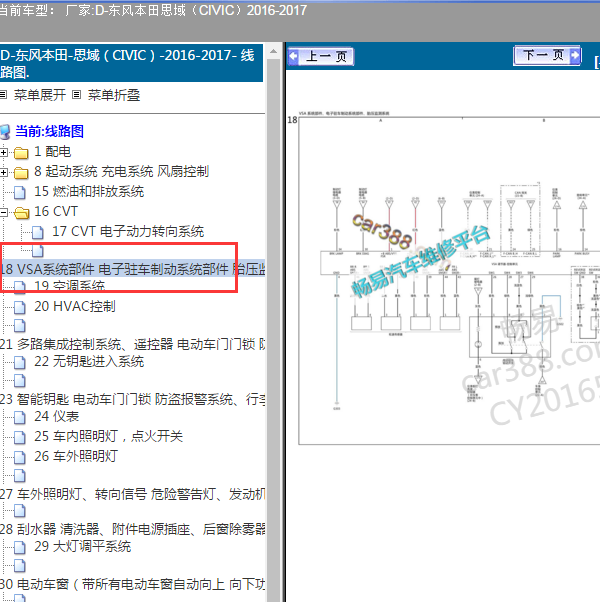This screenshot has width=600, height=602.
Task: Click document icon for 29 大灯调平系统
Action: pyautogui.click(x=20, y=547)
